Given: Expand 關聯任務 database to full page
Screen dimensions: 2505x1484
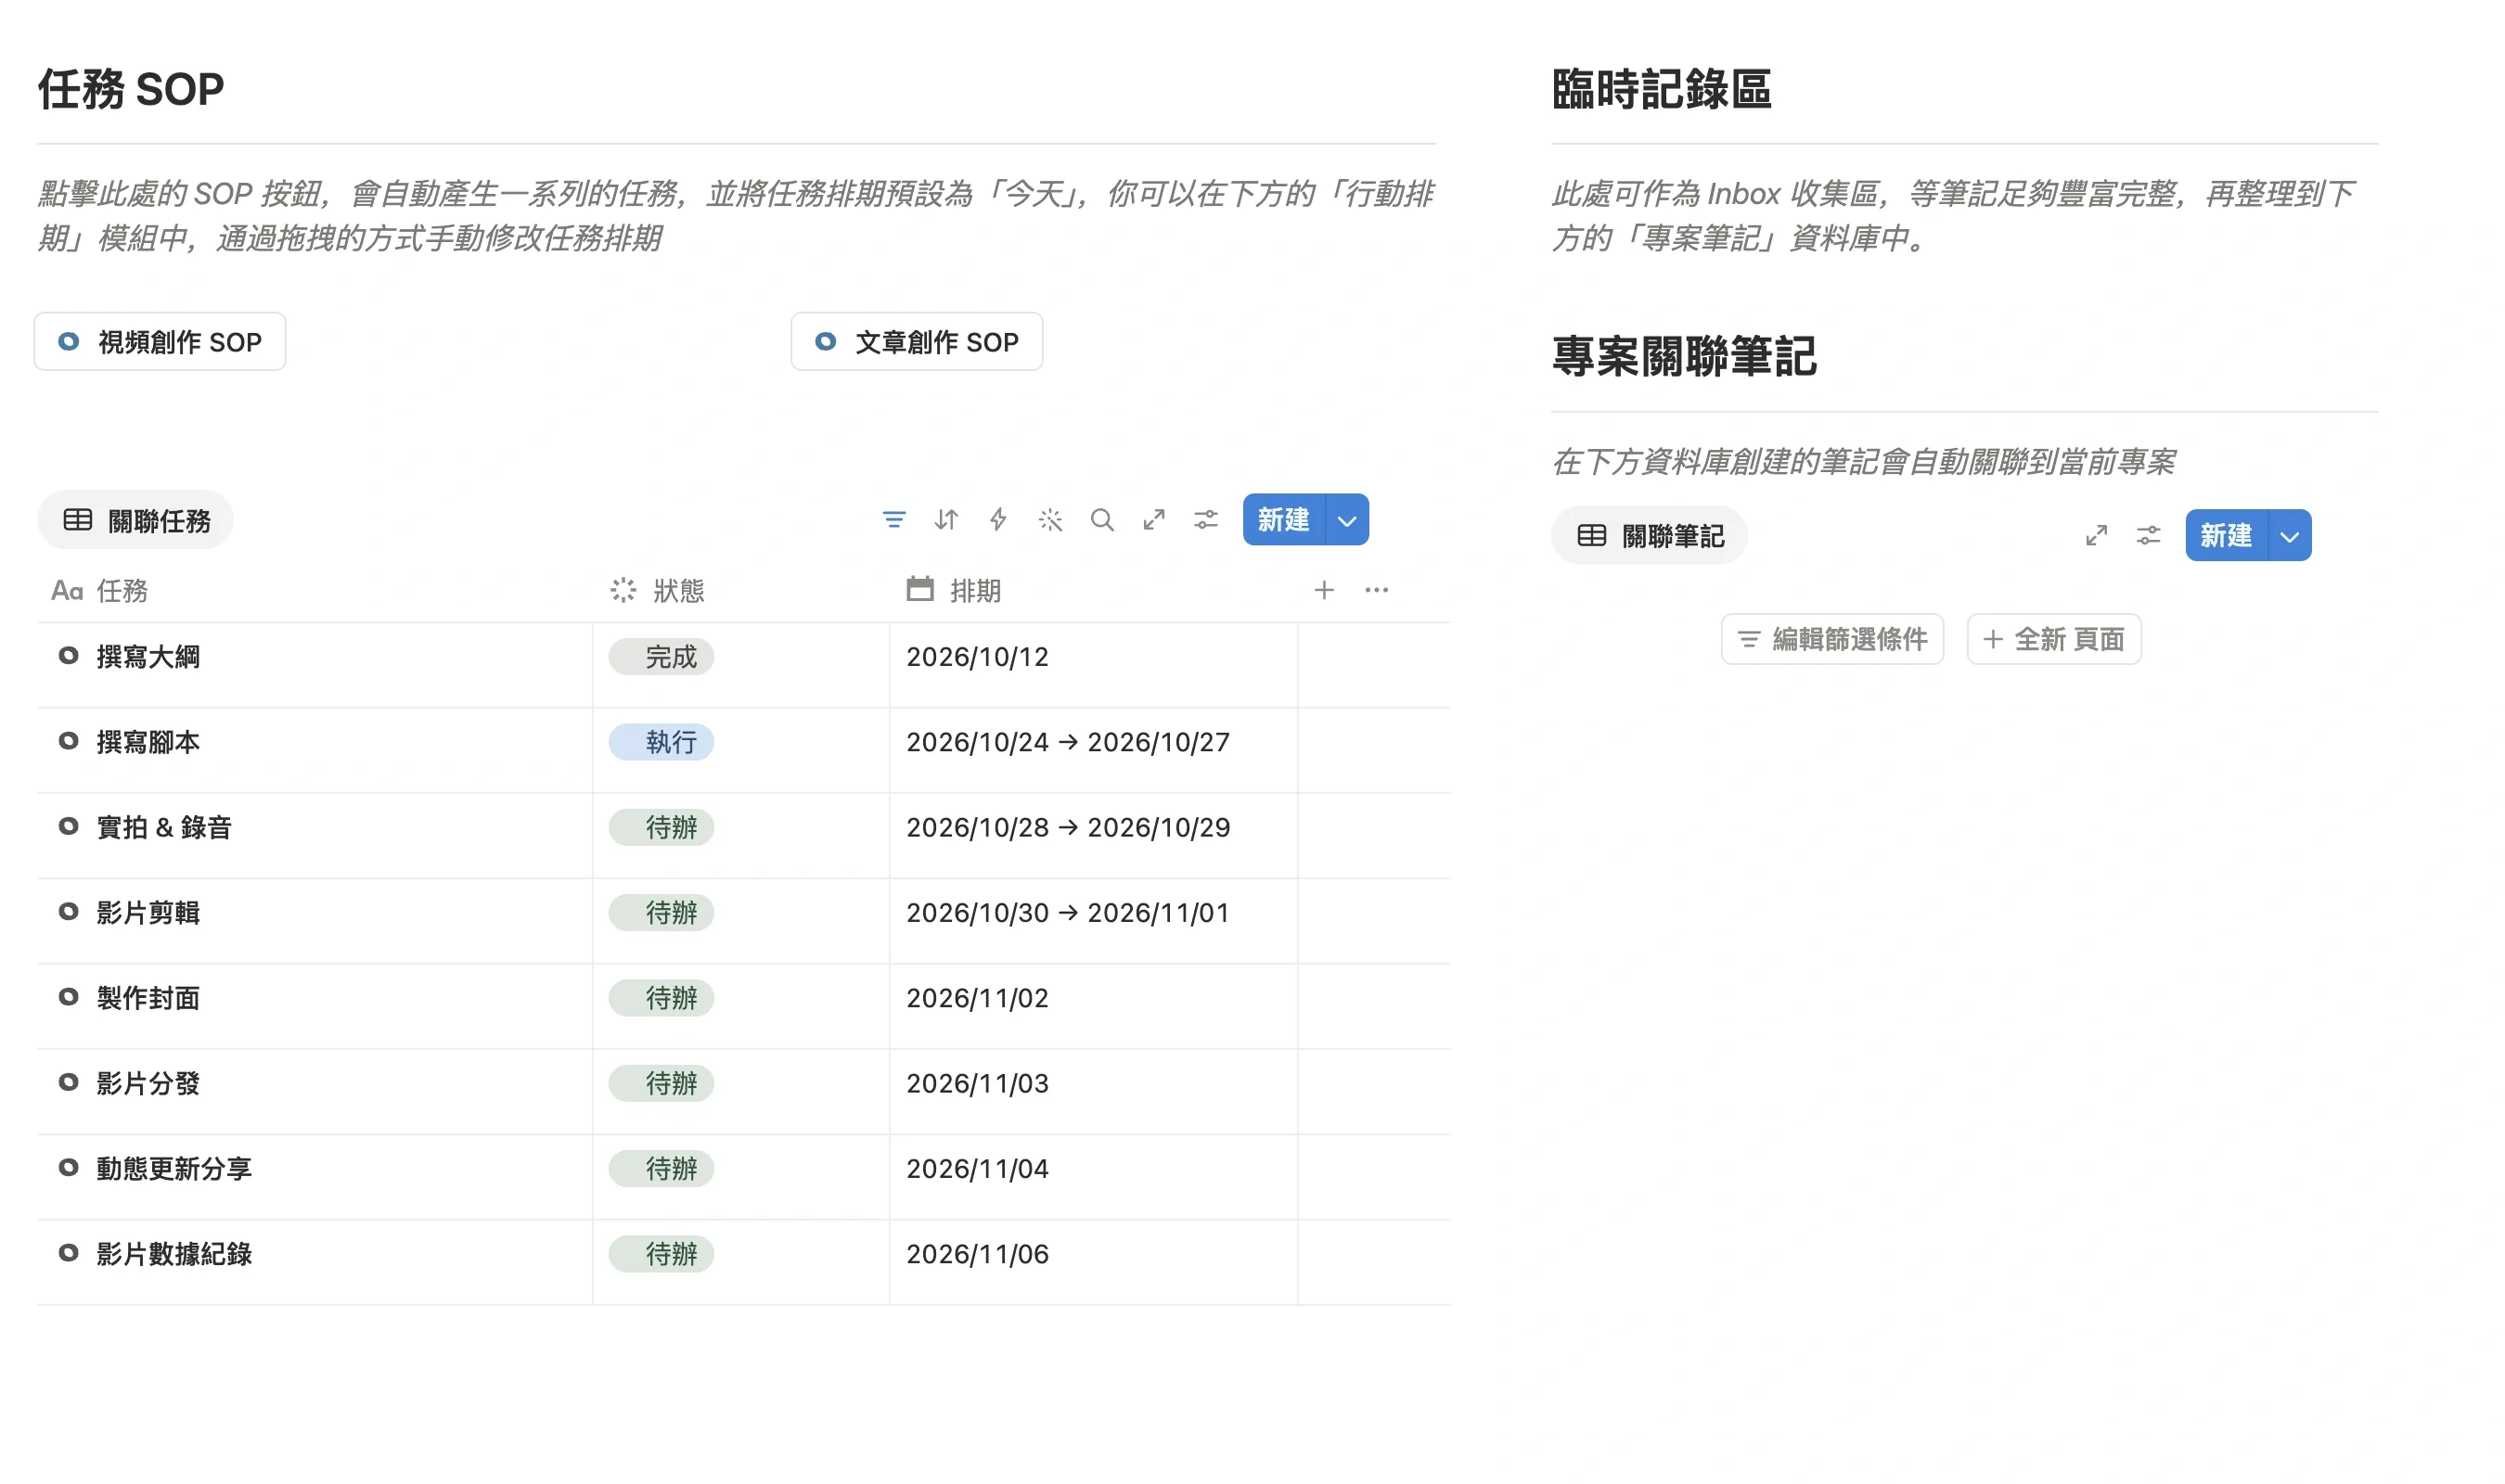Looking at the screenshot, I should pos(1154,520).
